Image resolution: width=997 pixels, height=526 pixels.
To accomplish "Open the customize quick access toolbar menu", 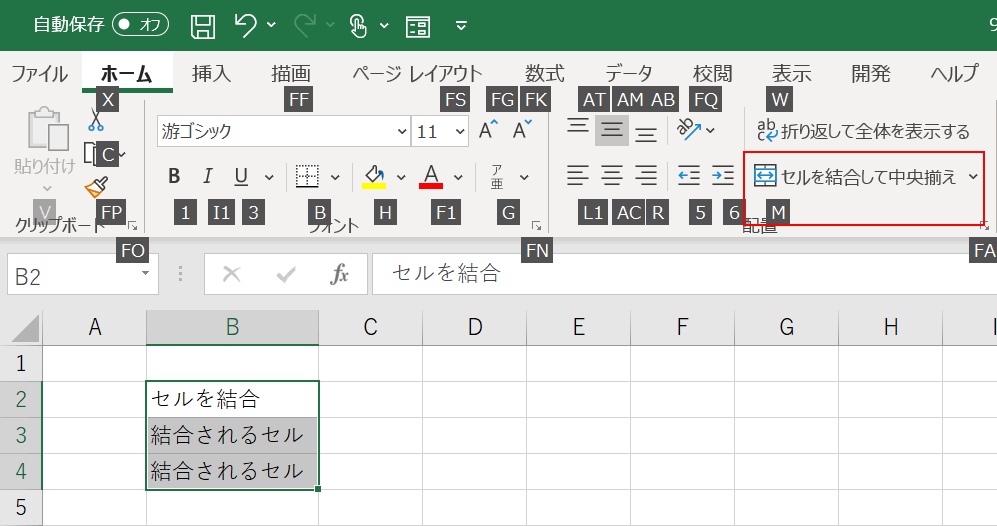I will pyautogui.click(x=462, y=25).
